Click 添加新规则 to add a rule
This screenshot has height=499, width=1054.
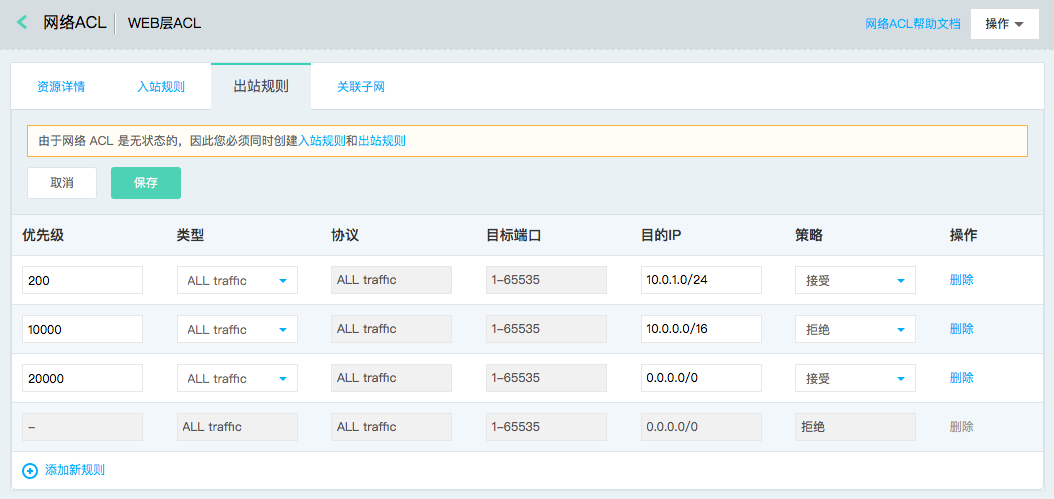click(75, 471)
